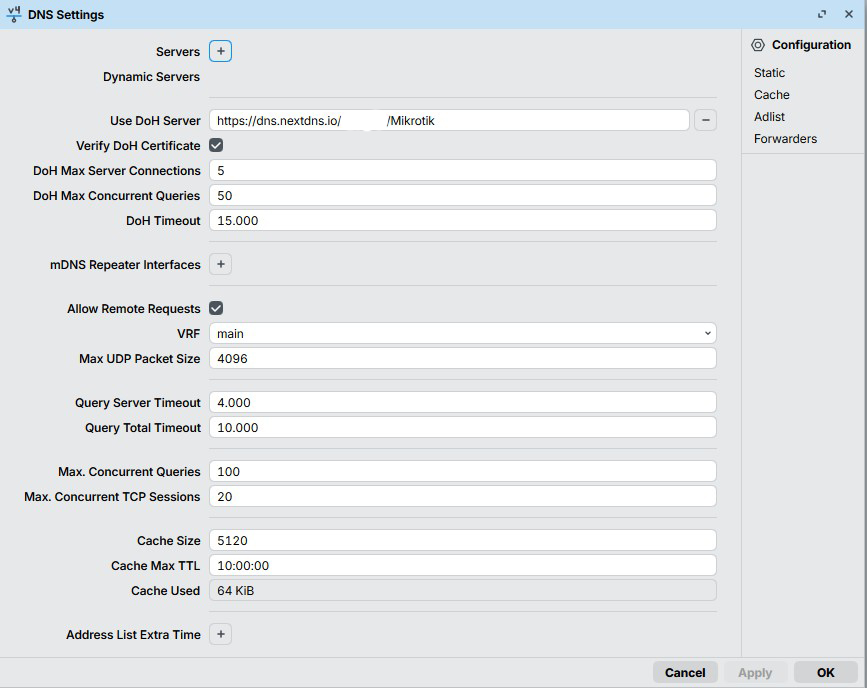867x688 pixels.
Task: Remove the DoH server entry
Action: tap(706, 120)
